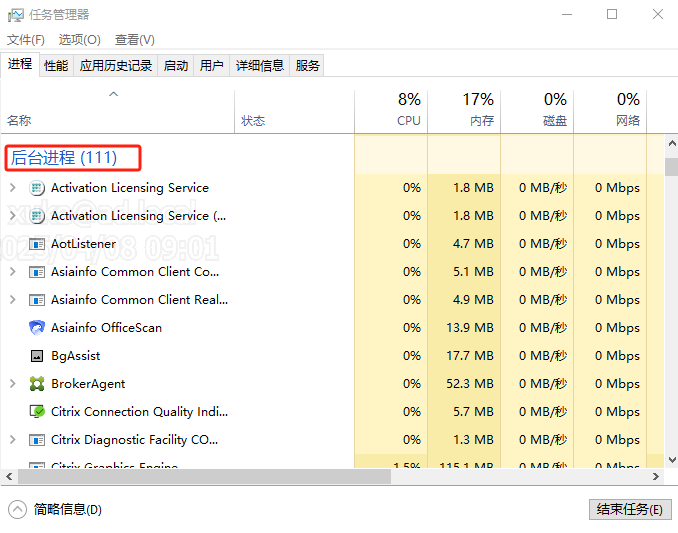The image size is (678, 533).
Task: Switch to the 性能 tab
Action: (56, 66)
